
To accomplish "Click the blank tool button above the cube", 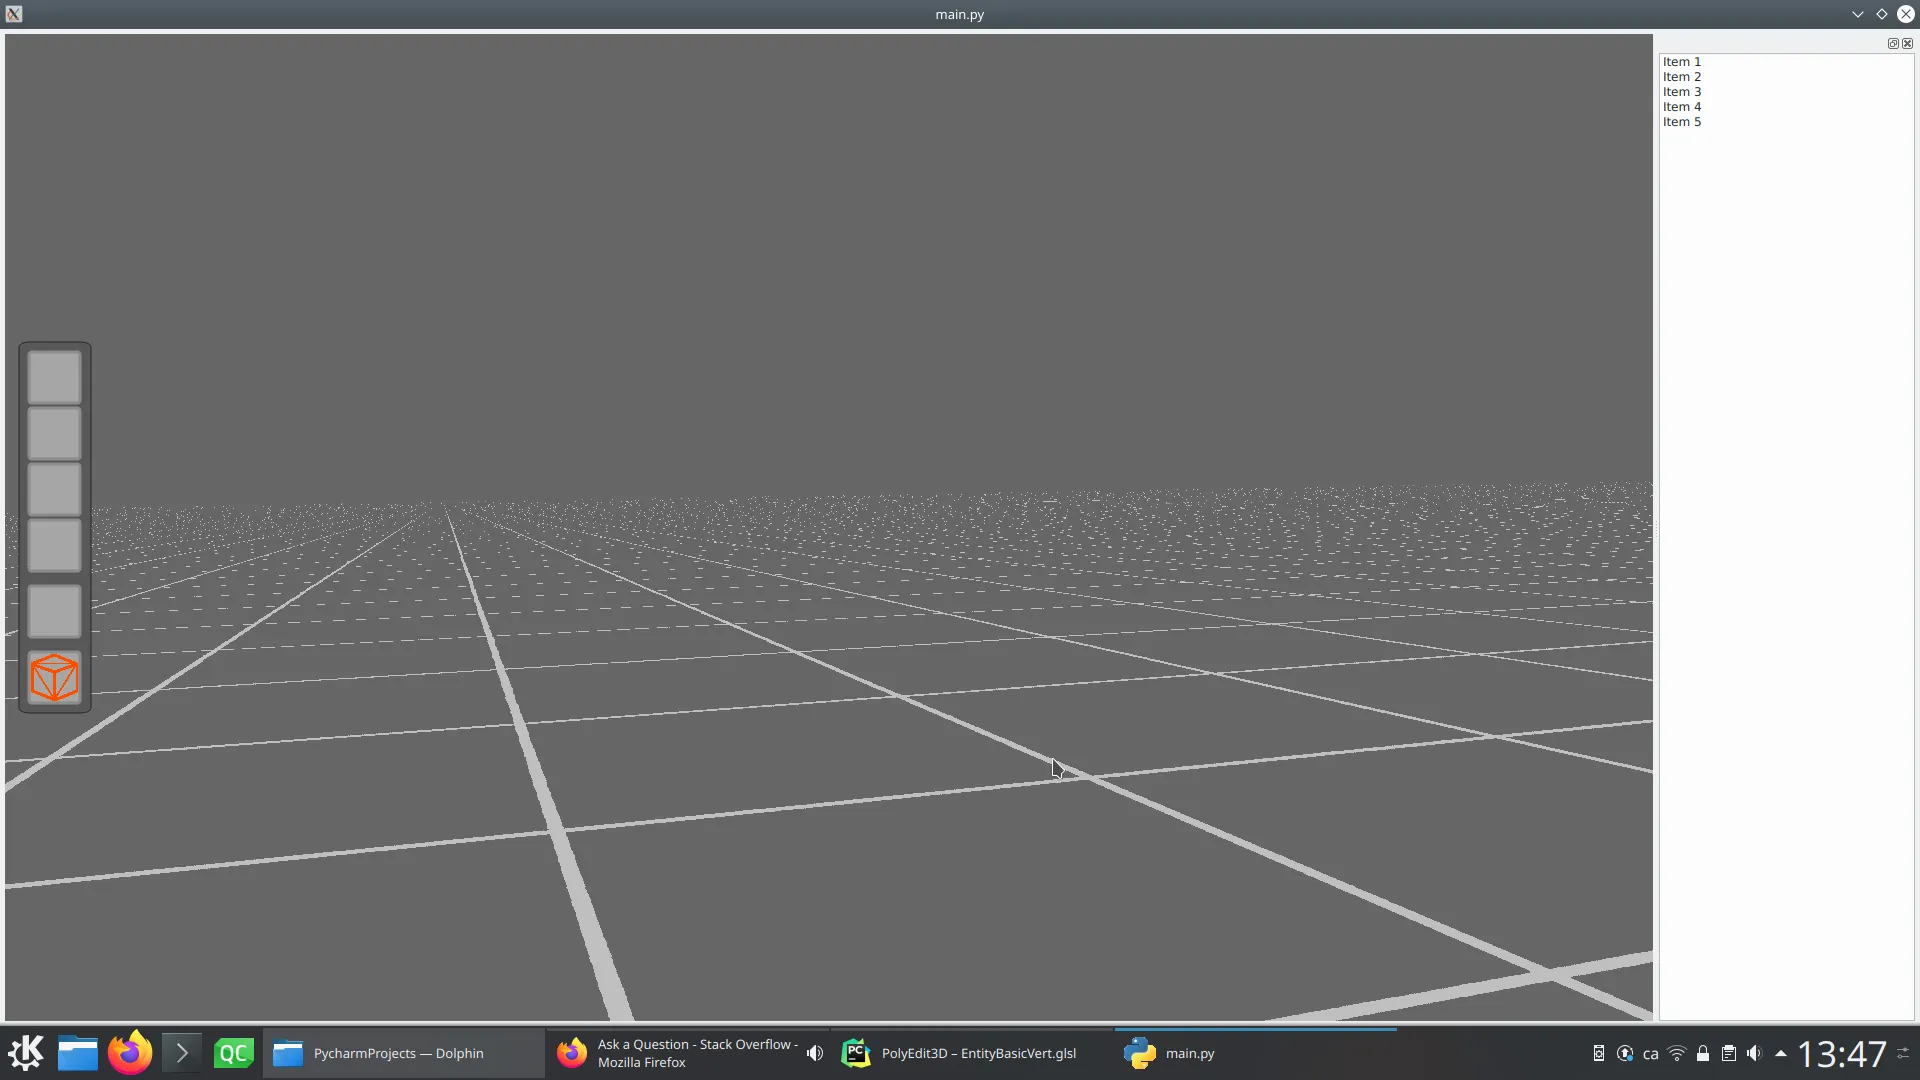I will click(x=54, y=611).
